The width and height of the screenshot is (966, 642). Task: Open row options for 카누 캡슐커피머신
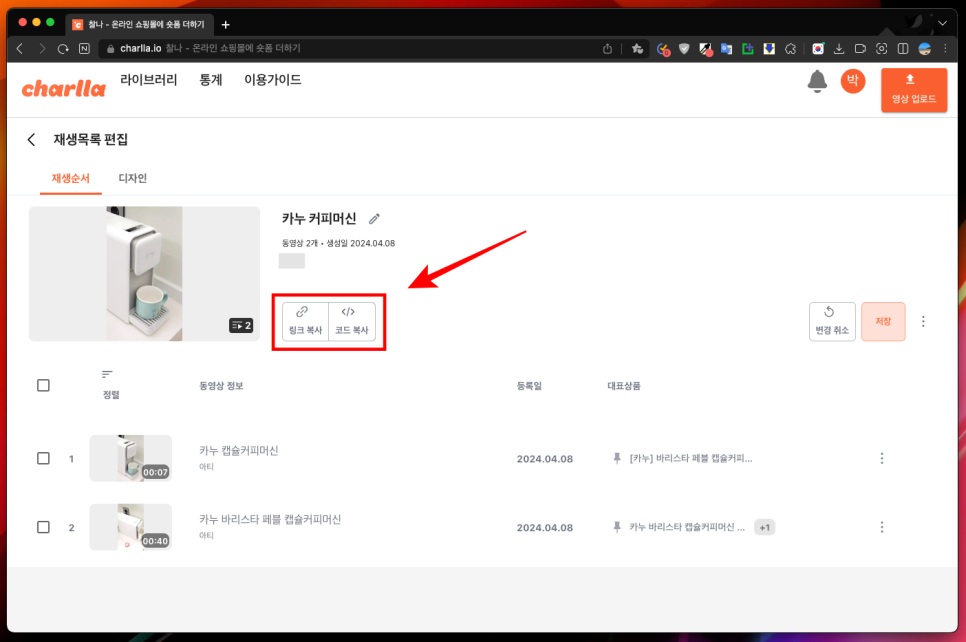click(x=882, y=458)
